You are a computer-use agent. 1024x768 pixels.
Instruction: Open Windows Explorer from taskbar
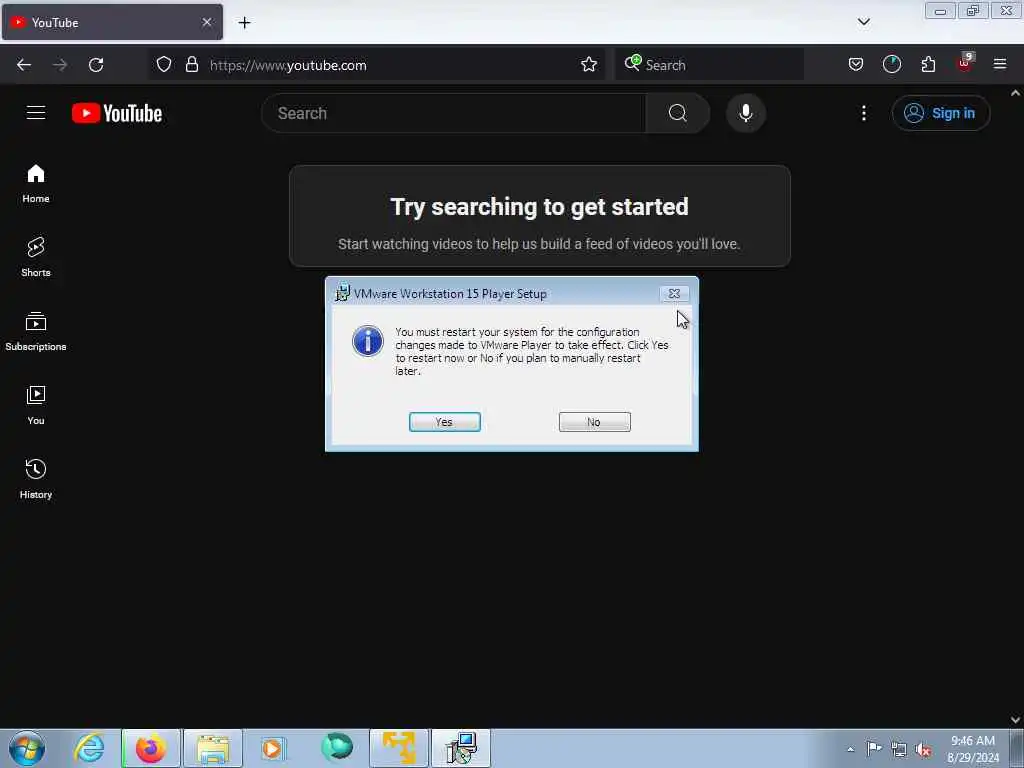[x=213, y=748]
